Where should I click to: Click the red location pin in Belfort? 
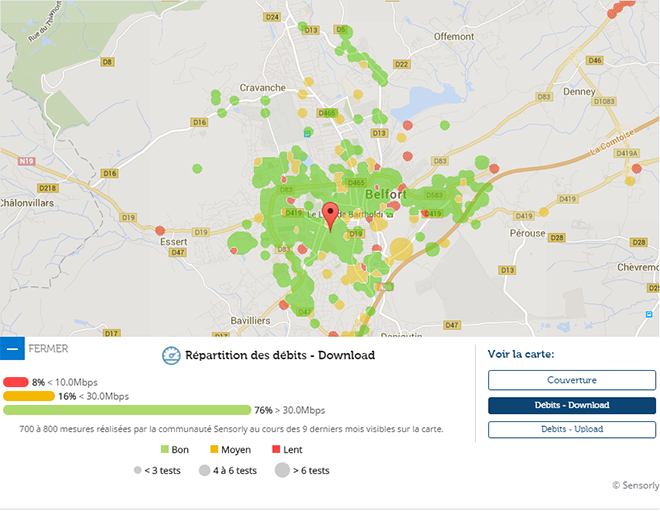[x=330, y=216]
